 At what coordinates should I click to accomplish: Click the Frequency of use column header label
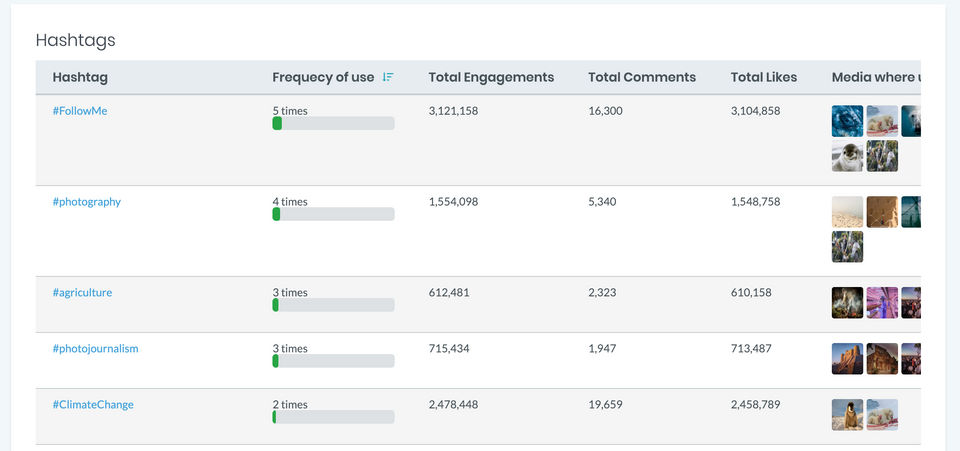323,77
